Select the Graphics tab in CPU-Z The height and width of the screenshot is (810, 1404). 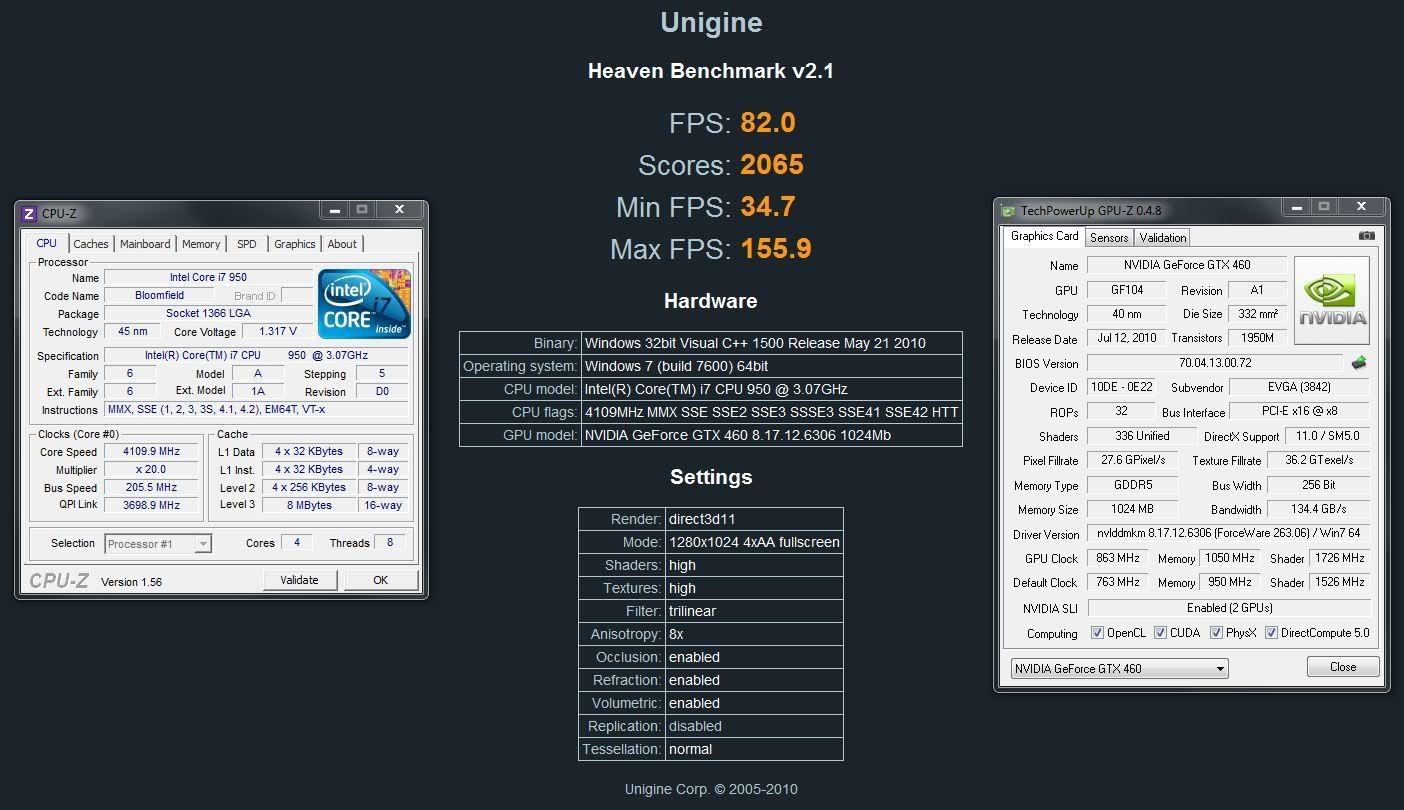tap(295, 244)
